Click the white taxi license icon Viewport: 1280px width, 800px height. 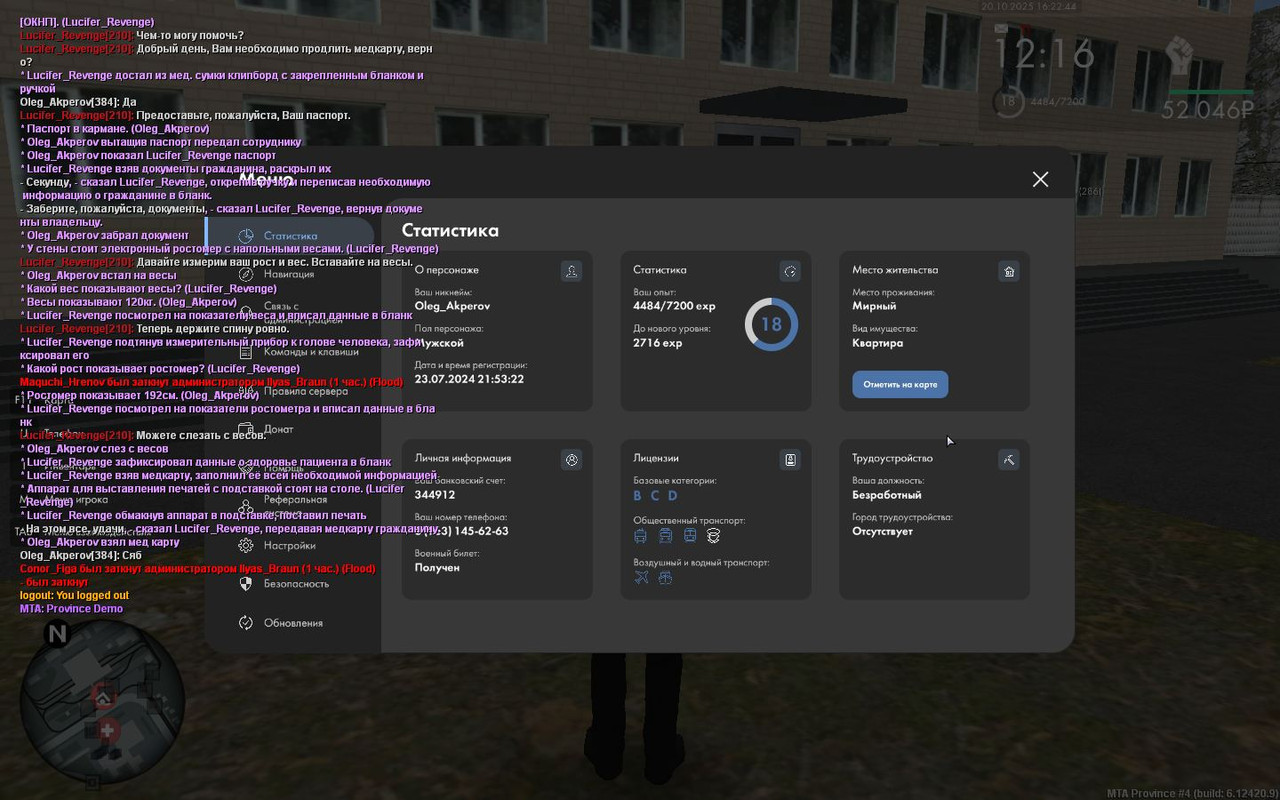[x=713, y=537]
